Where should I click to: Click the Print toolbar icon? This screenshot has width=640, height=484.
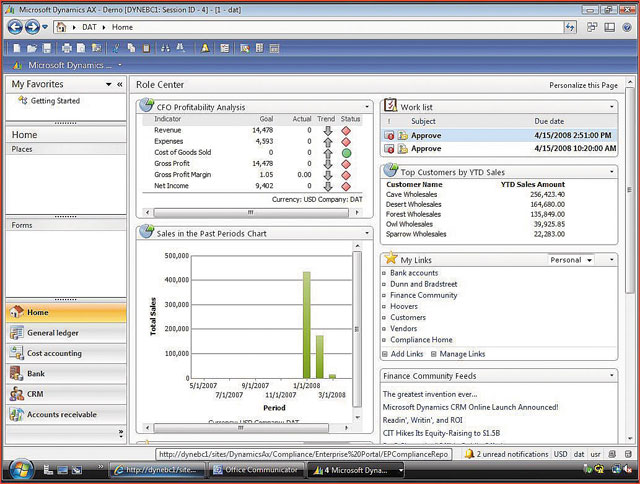67,48
